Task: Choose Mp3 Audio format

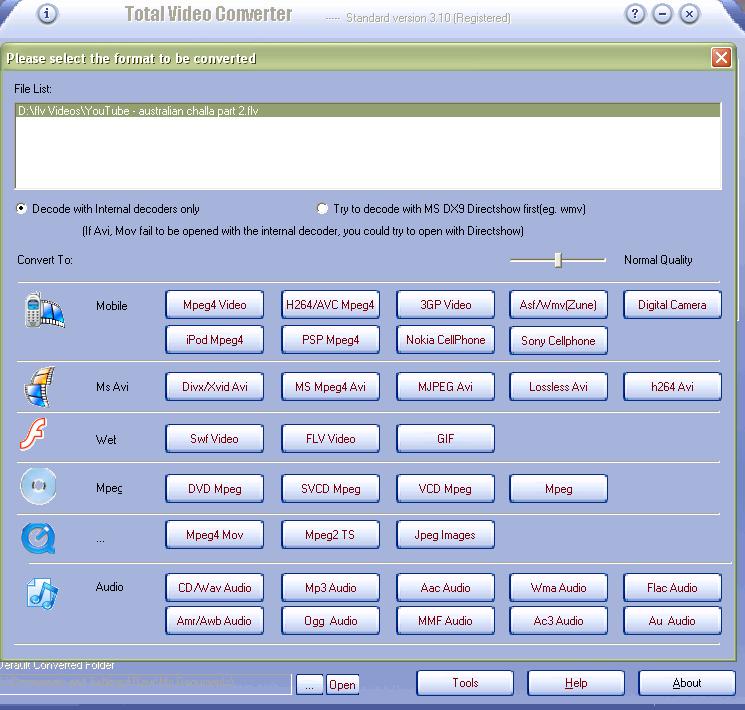Action: 330,587
